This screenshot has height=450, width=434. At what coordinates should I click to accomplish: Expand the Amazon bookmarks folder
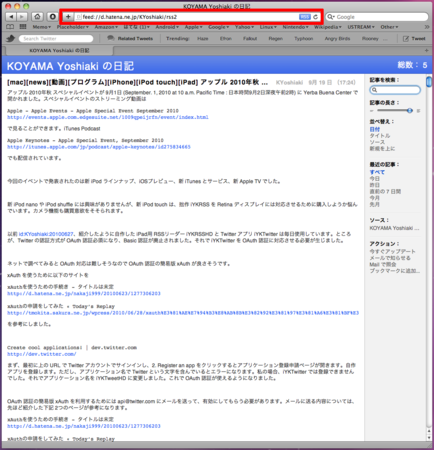(x=106, y=27)
